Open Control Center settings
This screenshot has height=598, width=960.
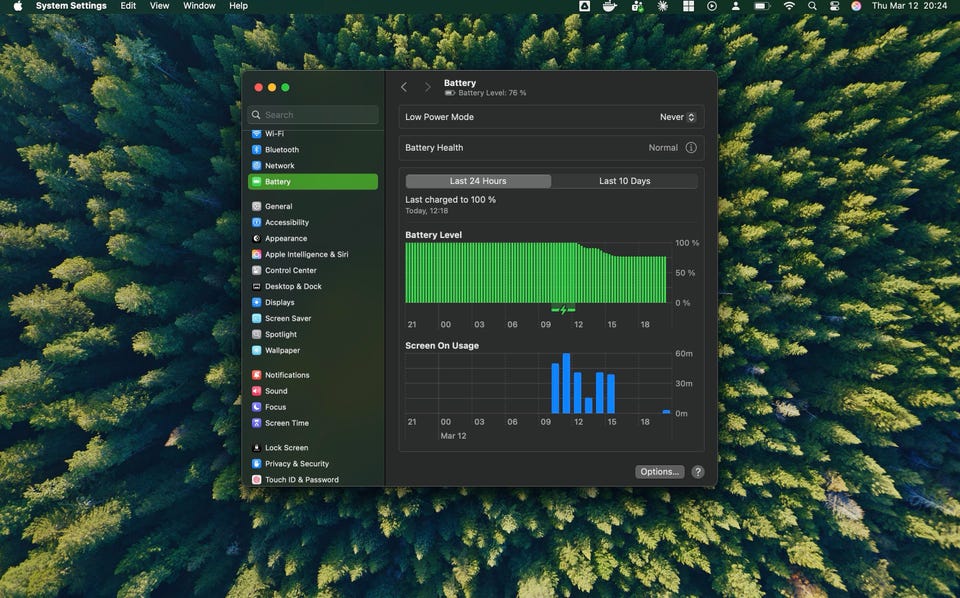290,270
